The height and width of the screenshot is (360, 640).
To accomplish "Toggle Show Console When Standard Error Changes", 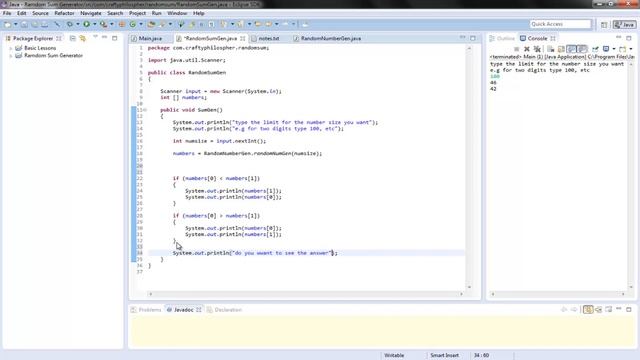I will pos(582,49).
